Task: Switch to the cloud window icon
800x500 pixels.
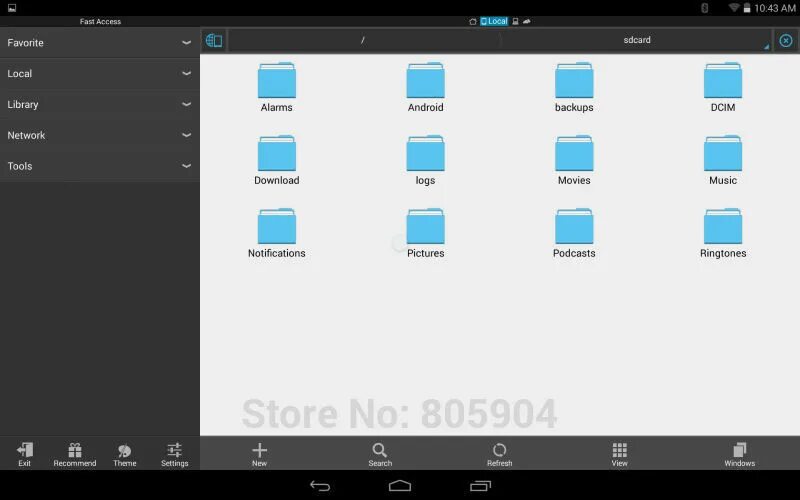Action: tap(527, 21)
